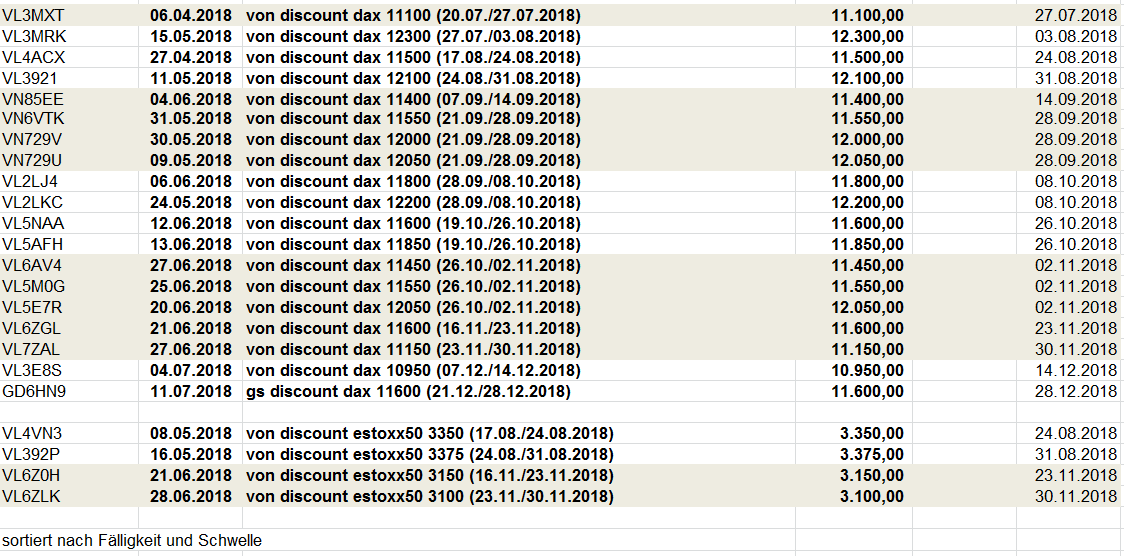
Task: Select date cell 15.05.2018
Action: pos(191,37)
